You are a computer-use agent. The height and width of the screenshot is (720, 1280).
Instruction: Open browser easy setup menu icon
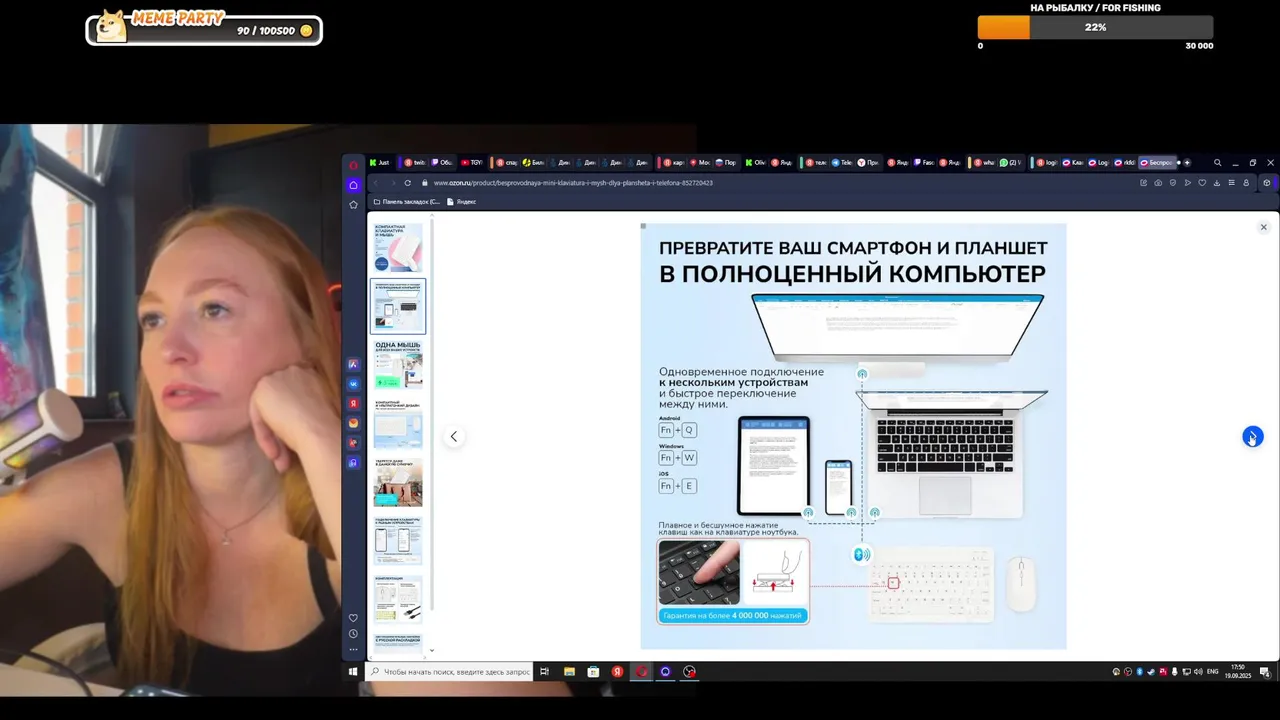pyautogui.click(x=1231, y=183)
